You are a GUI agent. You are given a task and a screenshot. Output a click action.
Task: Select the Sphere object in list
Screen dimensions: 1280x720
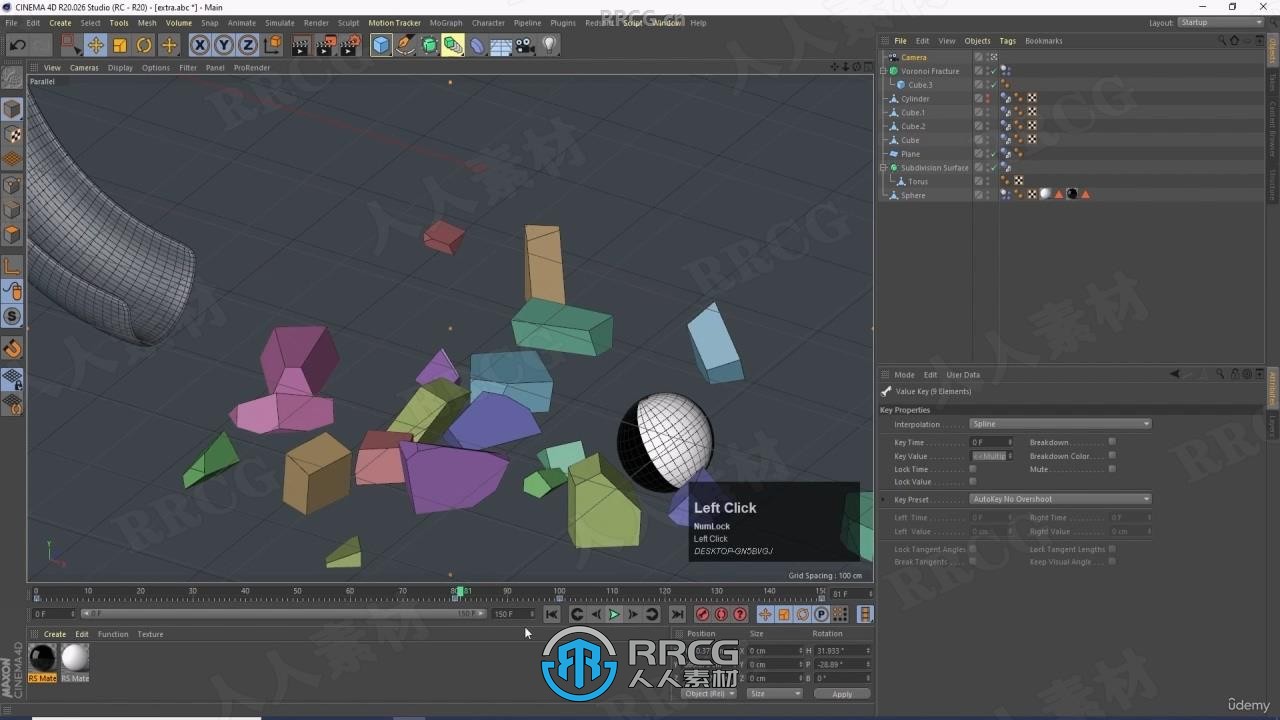click(913, 196)
